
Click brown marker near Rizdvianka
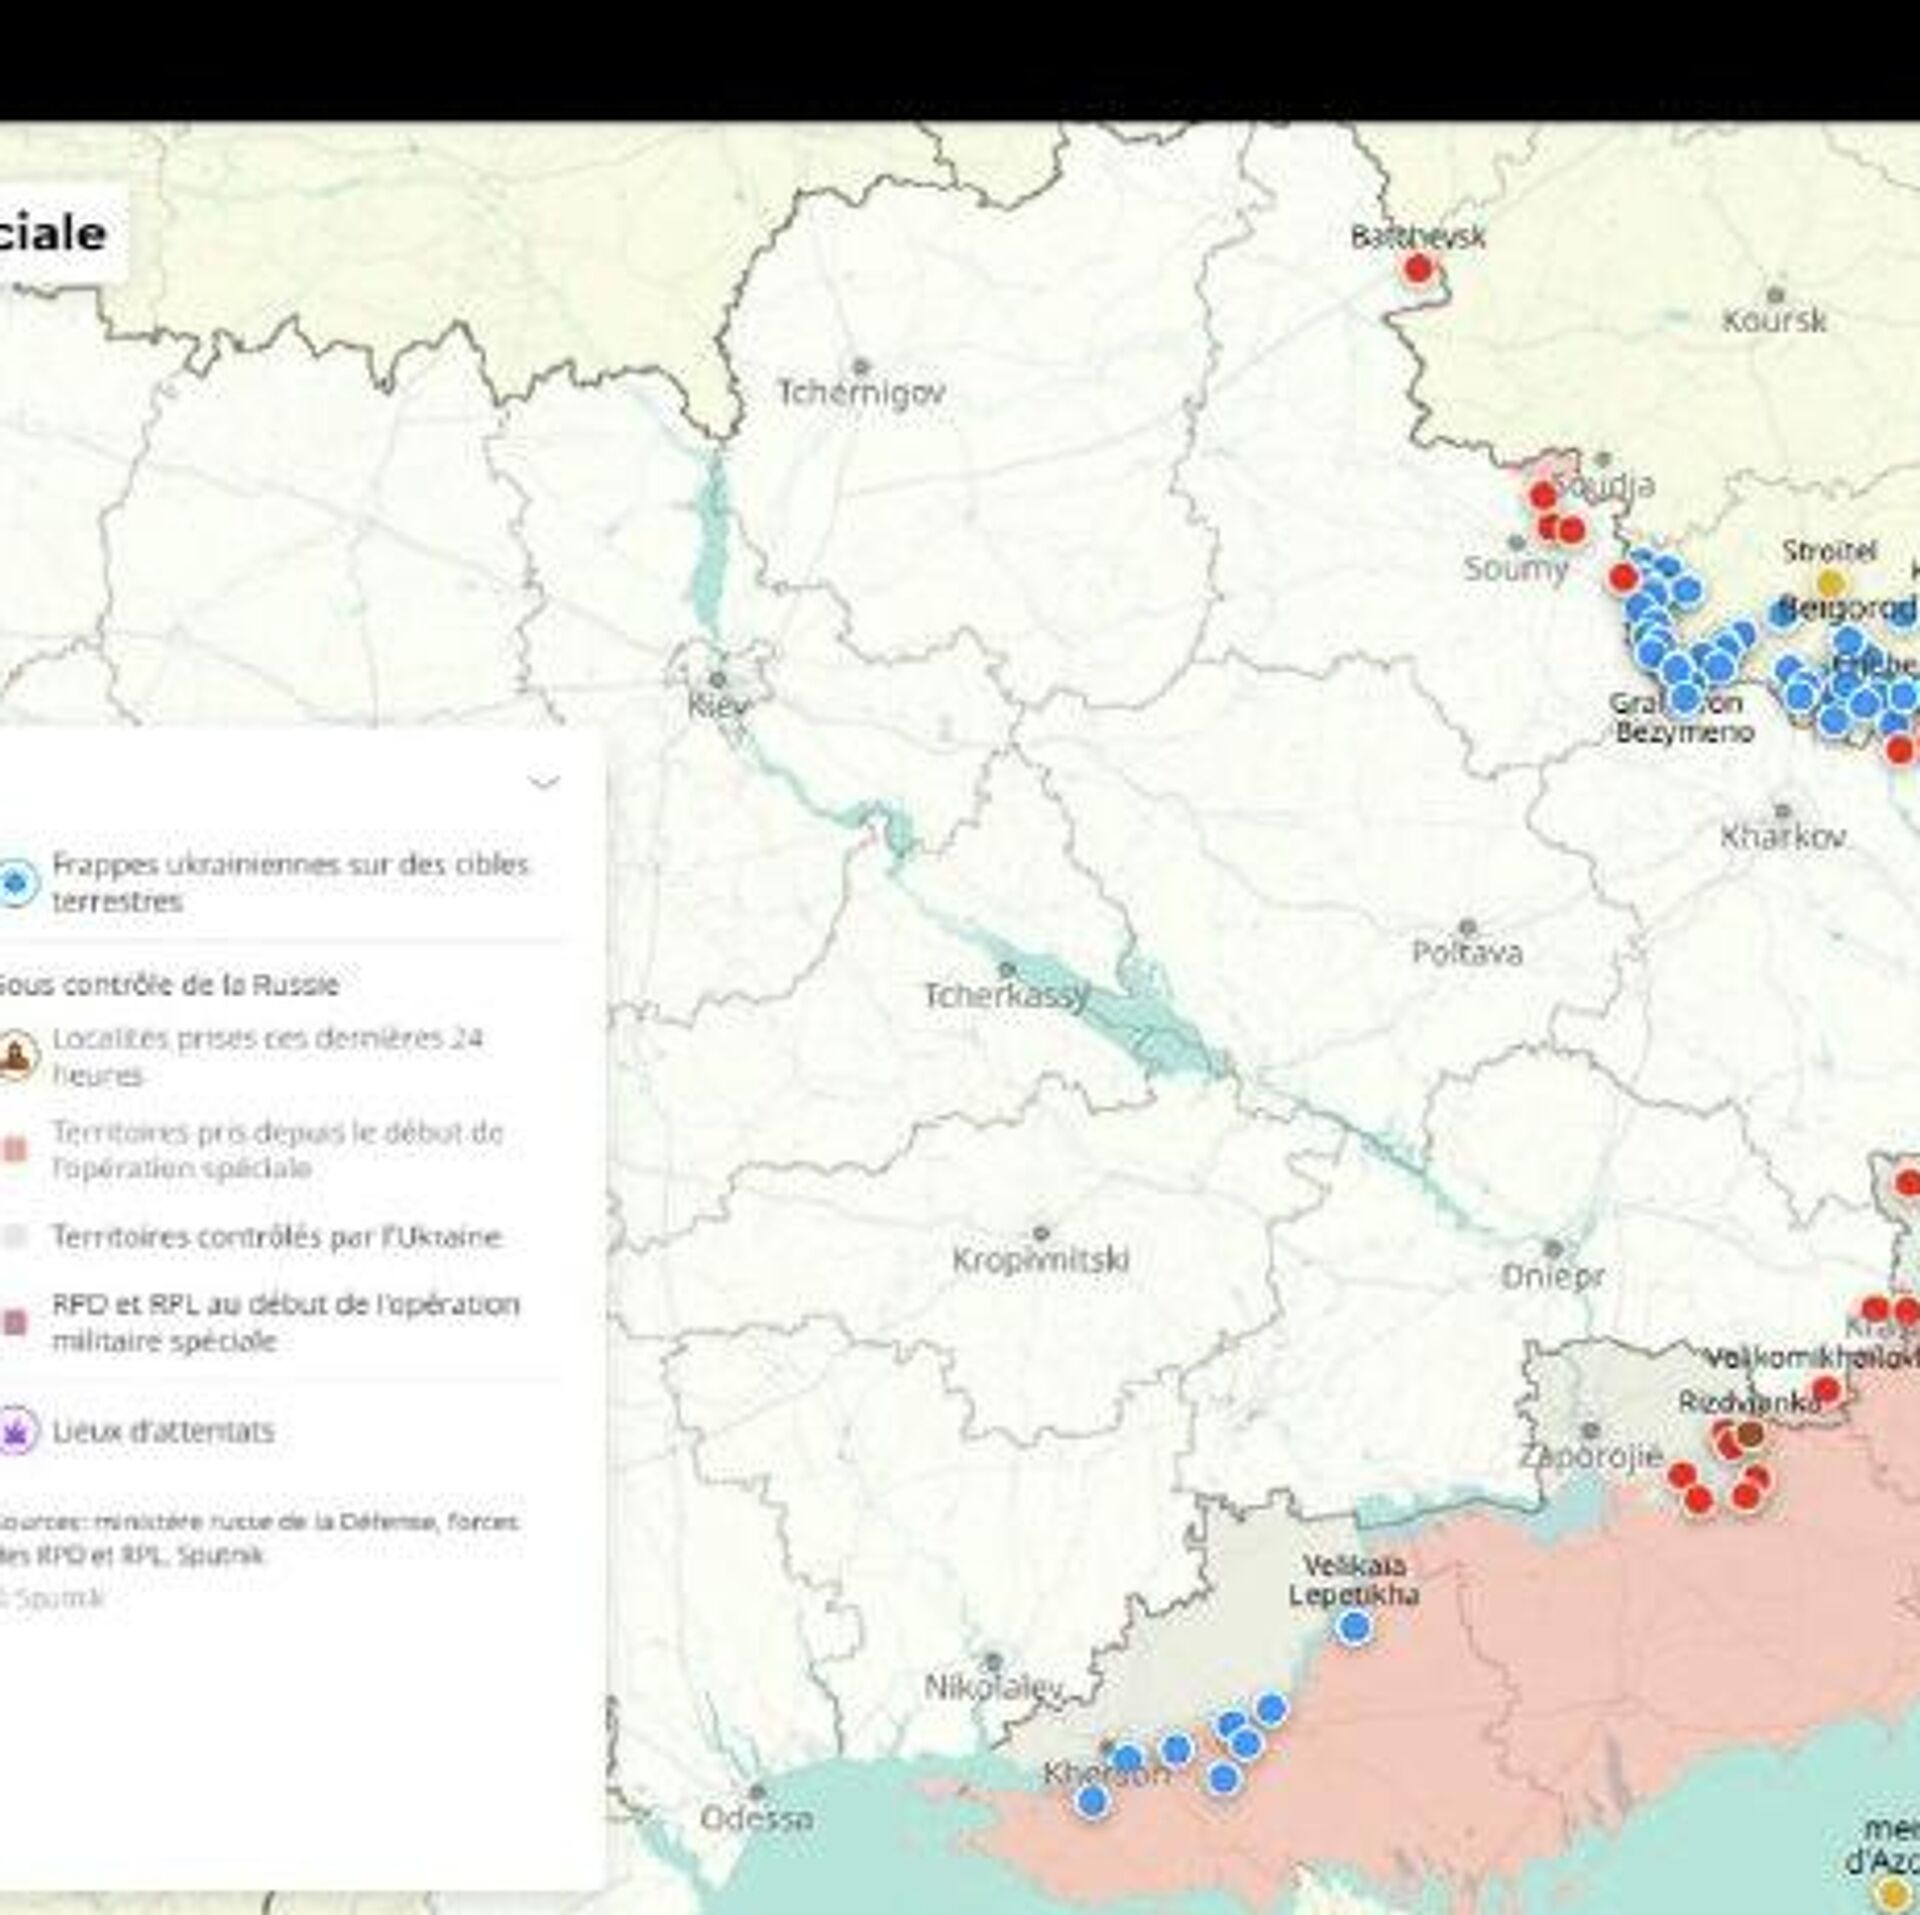coord(1750,1433)
